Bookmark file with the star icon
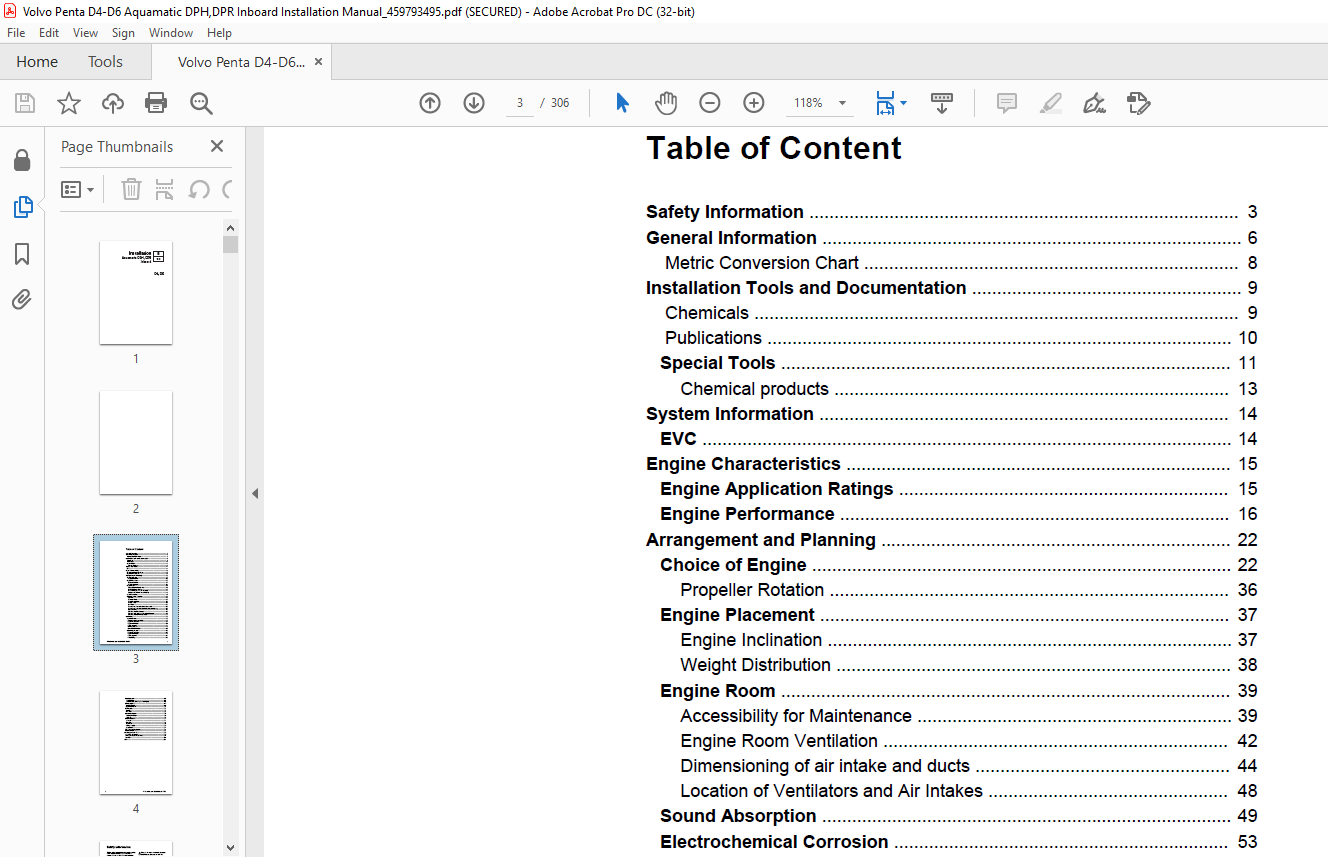 pyautogui.click(x=69, y=103)
